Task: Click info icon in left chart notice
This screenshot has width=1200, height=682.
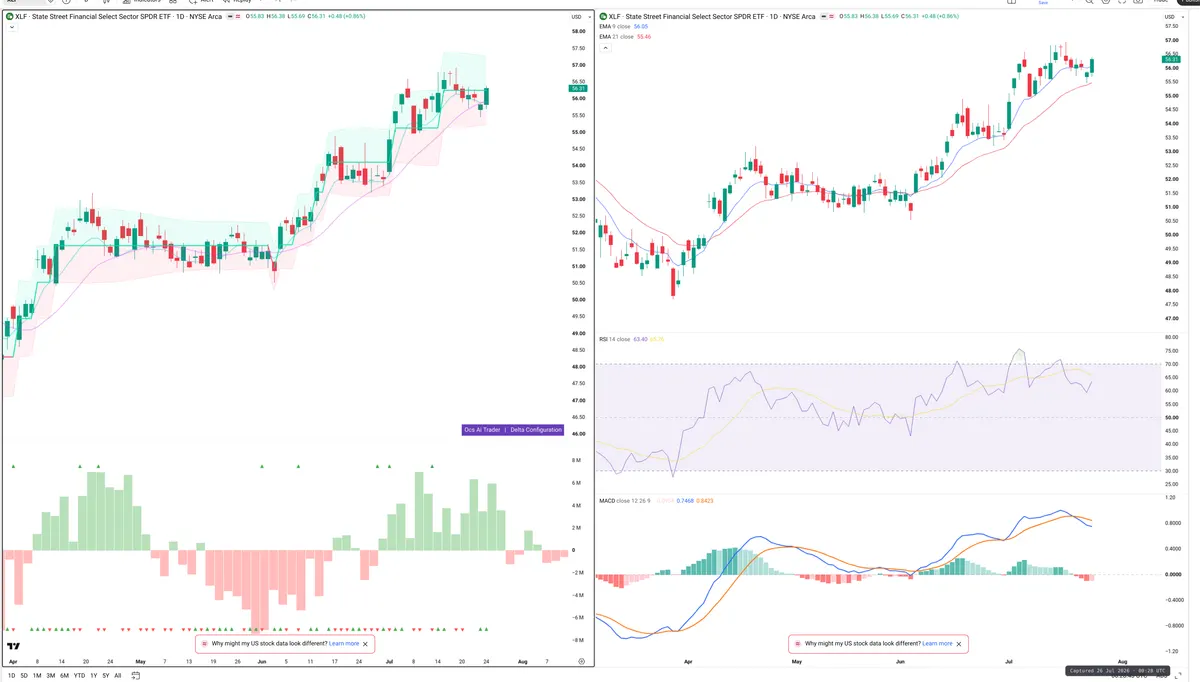Action: [x=205, y=644]
